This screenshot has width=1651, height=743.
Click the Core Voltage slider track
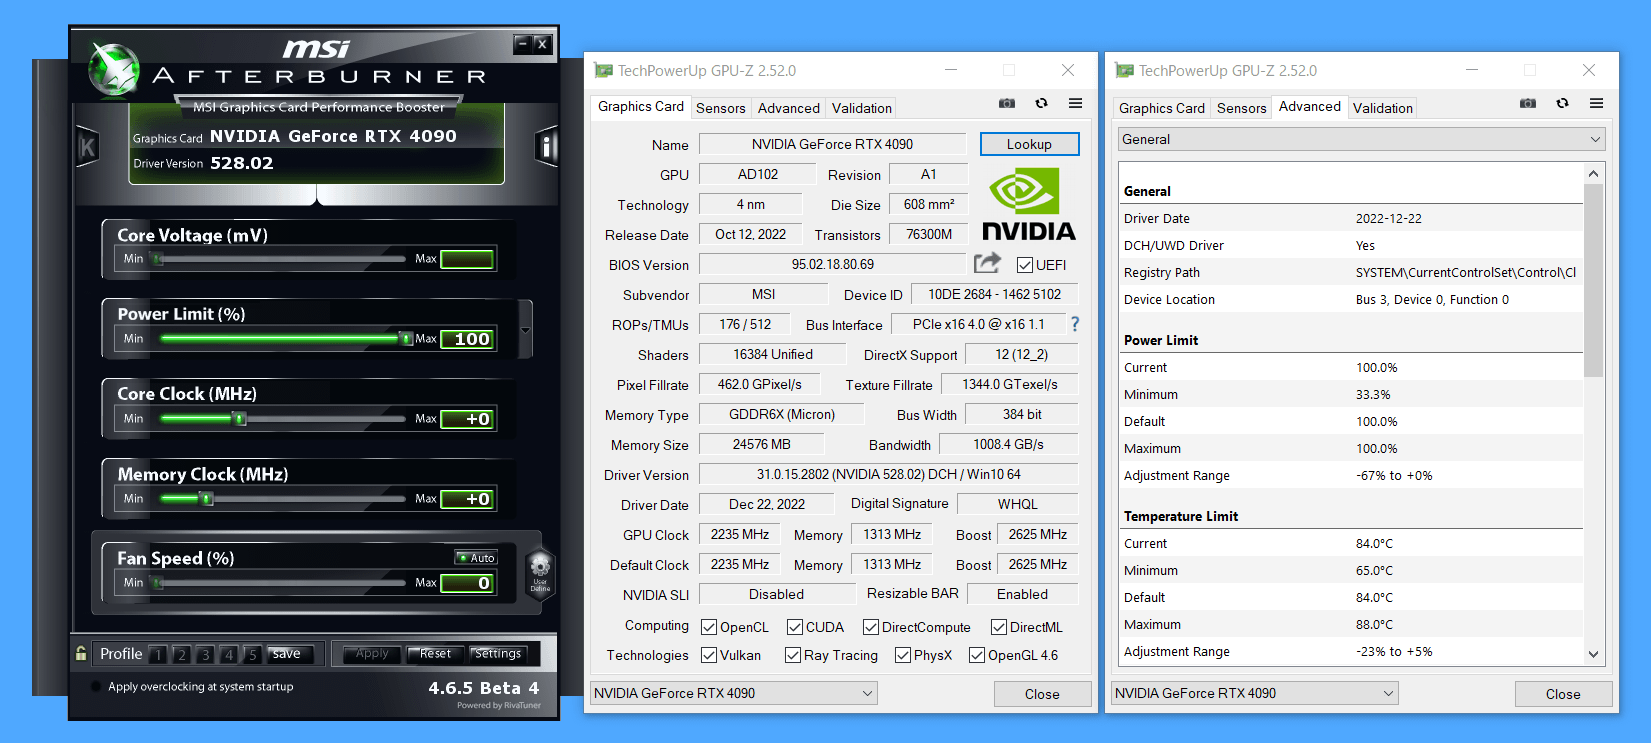[x=280, y=259]
